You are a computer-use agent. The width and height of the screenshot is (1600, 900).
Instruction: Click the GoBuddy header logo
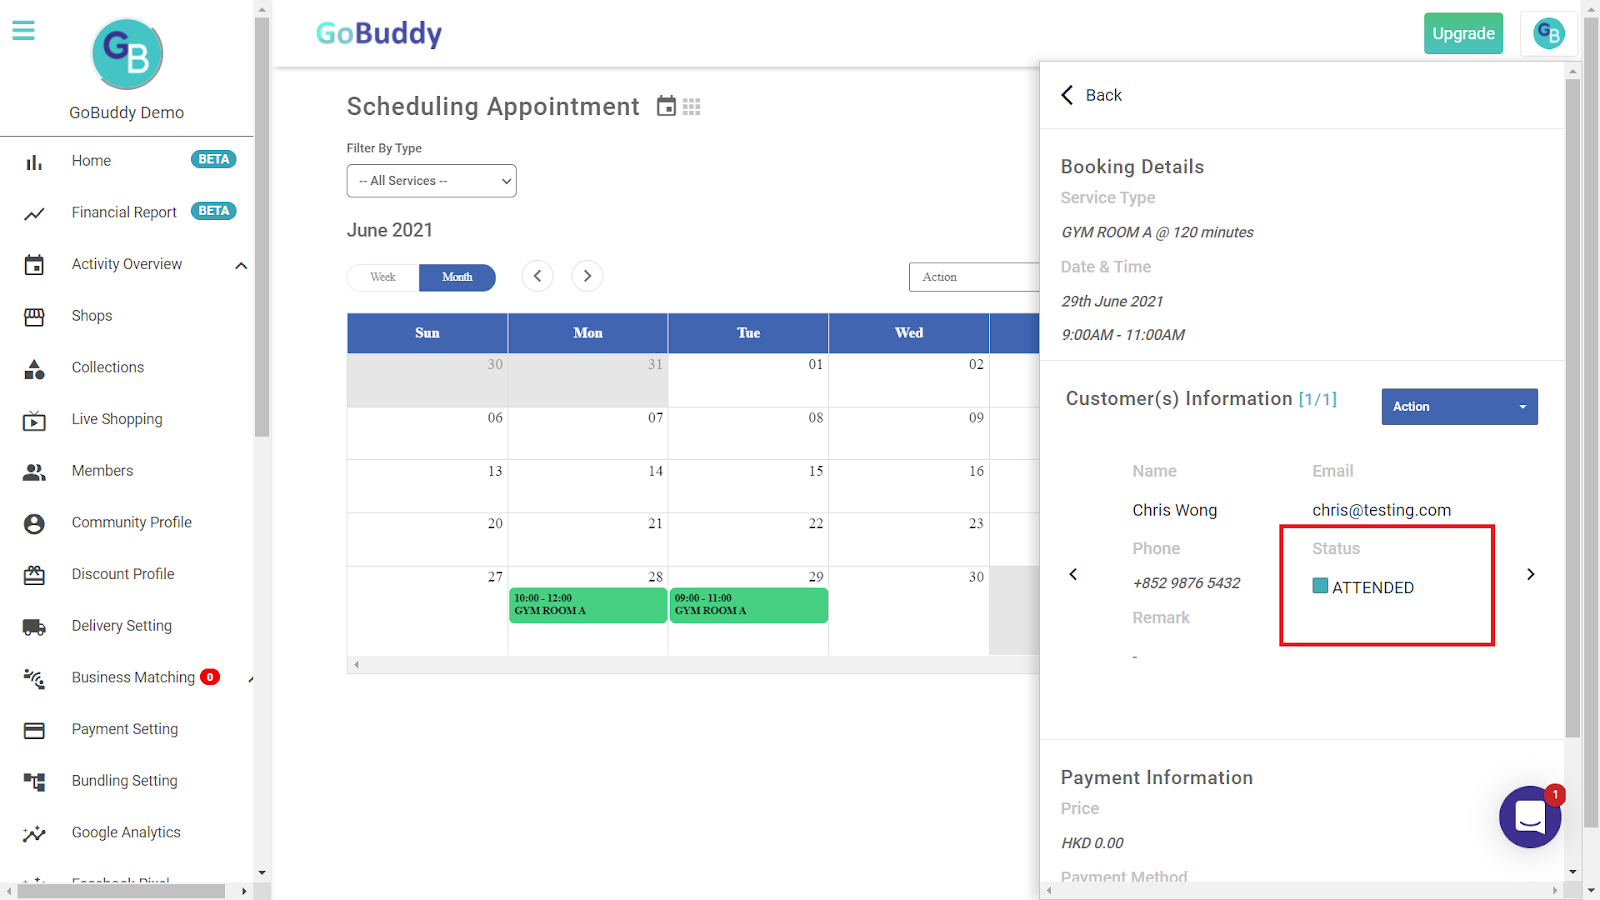tap(379, 34)
